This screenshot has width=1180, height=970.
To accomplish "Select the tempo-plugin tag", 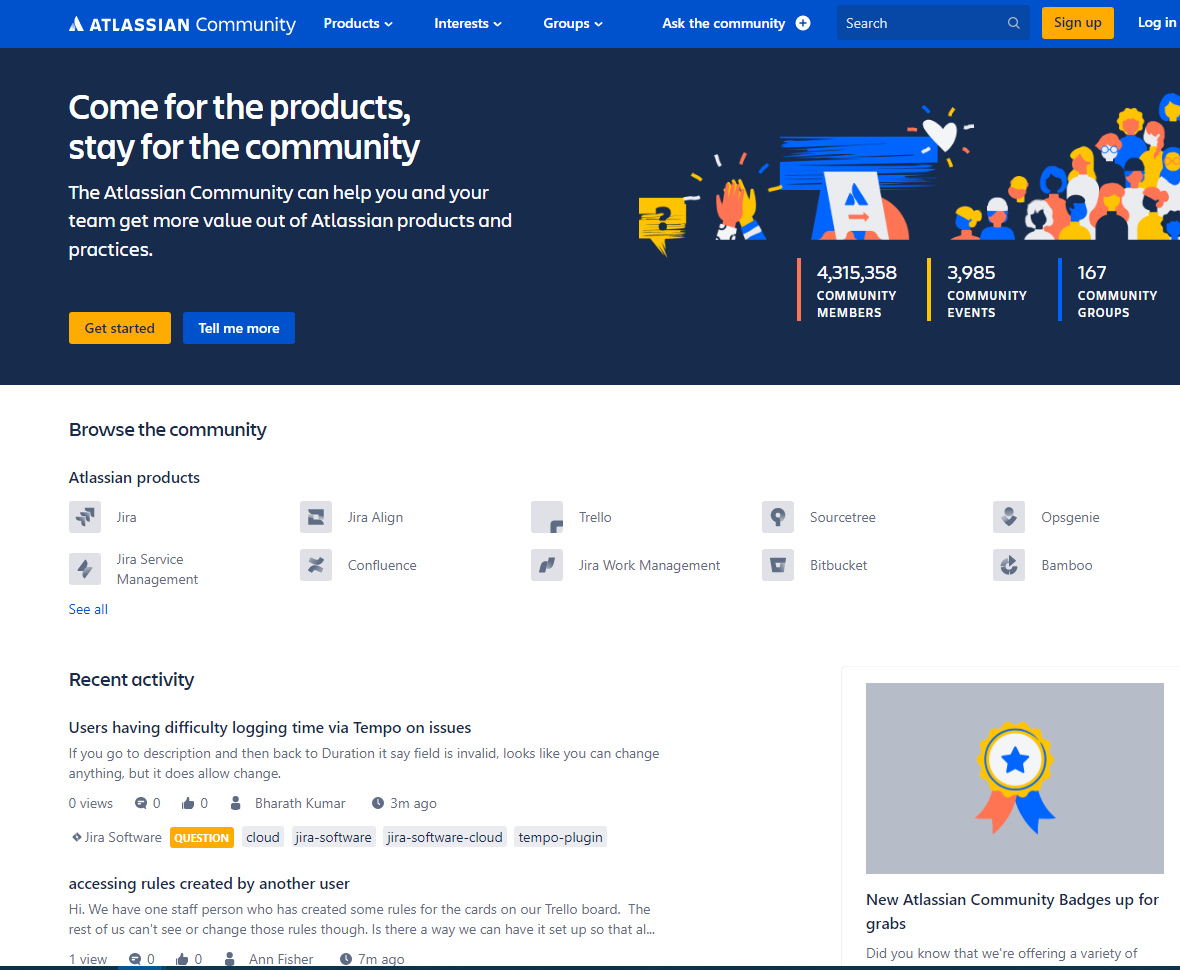I will [561, 838].
